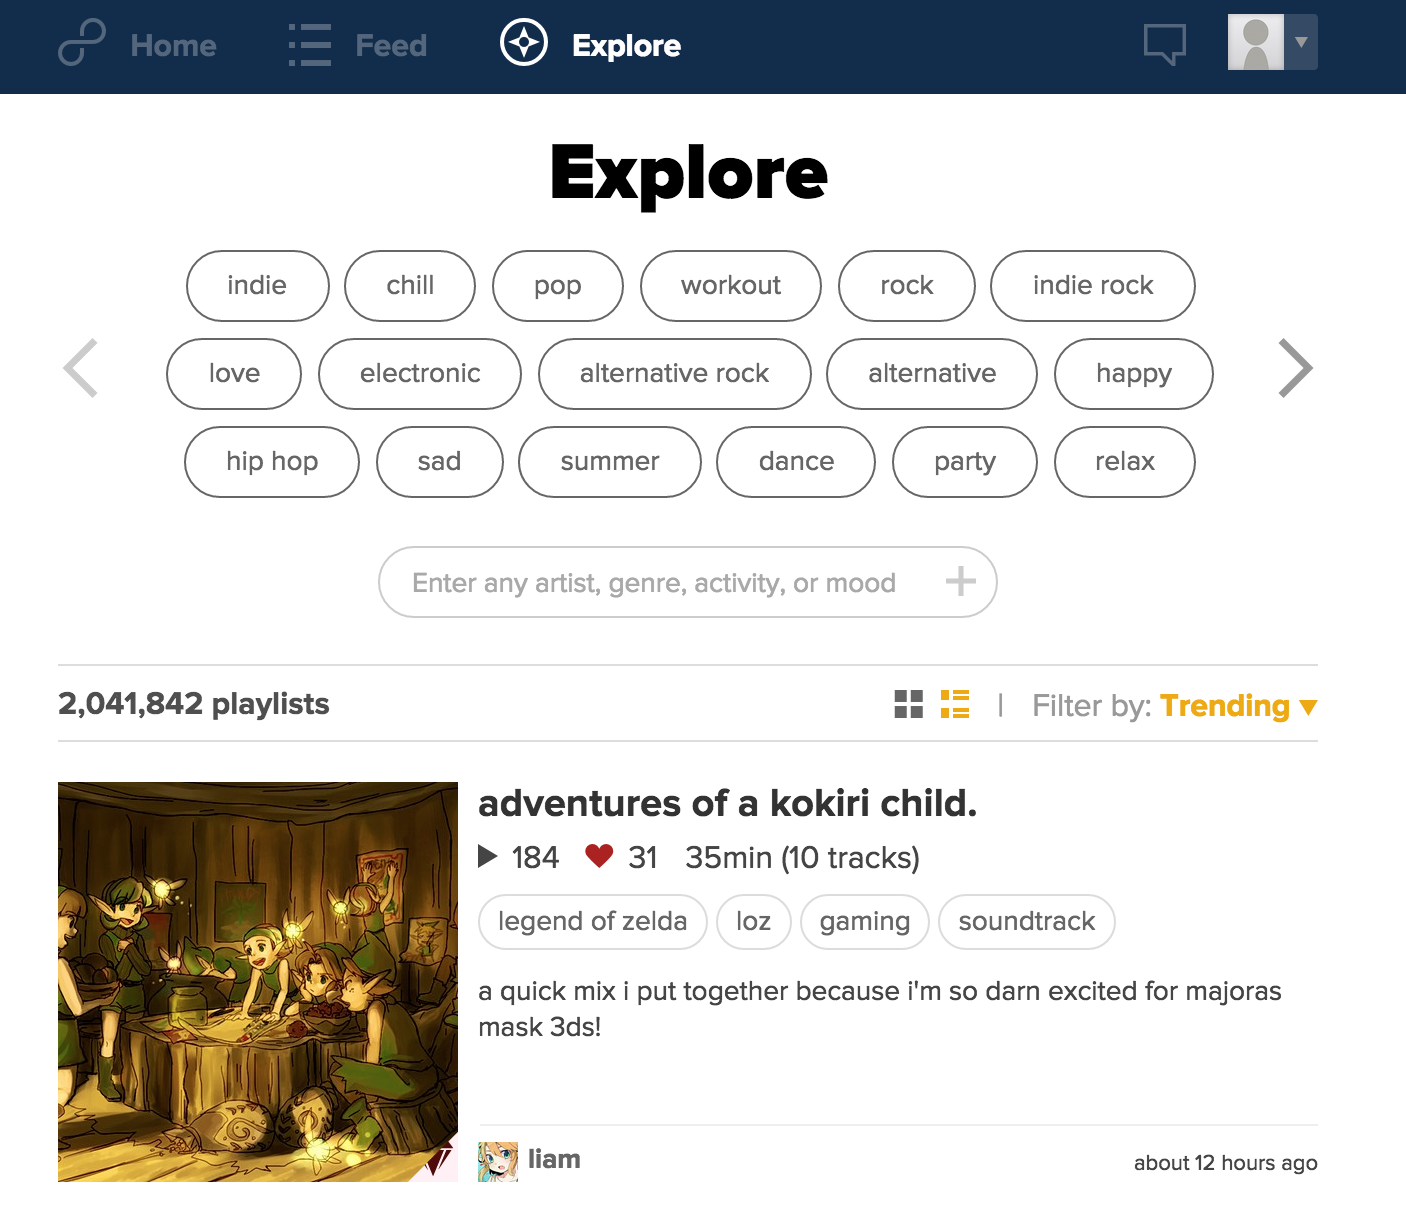The height and width of the screenshot is (1218, 1406).
Task: Play the playlist via the play icon
Action: point(488,856)
